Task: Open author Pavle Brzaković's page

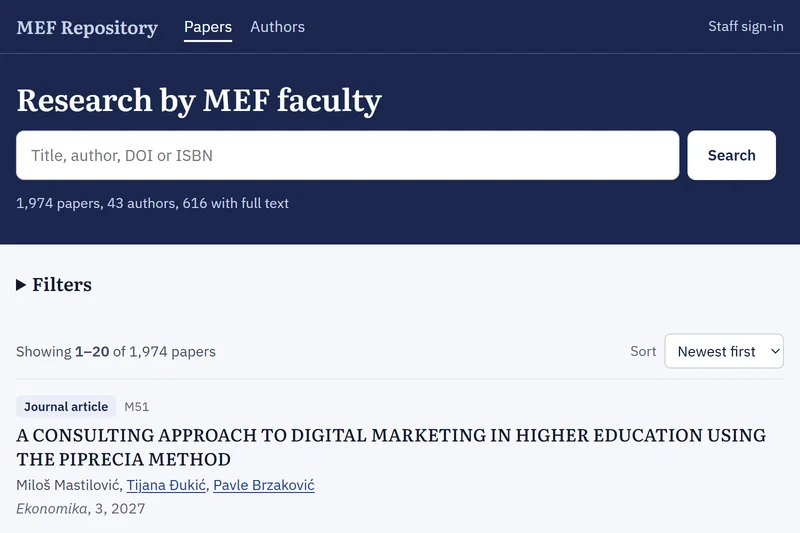Action: [264, 485]
